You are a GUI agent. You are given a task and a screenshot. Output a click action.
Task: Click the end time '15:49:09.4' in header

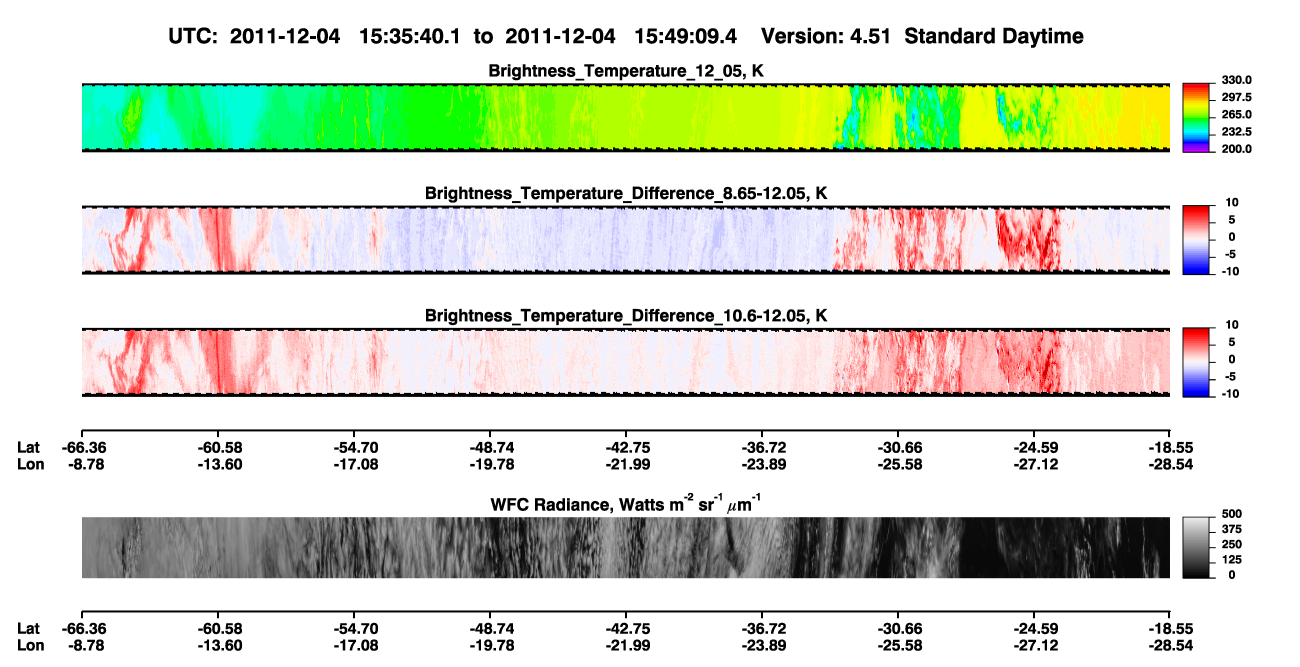click(686, 36)
